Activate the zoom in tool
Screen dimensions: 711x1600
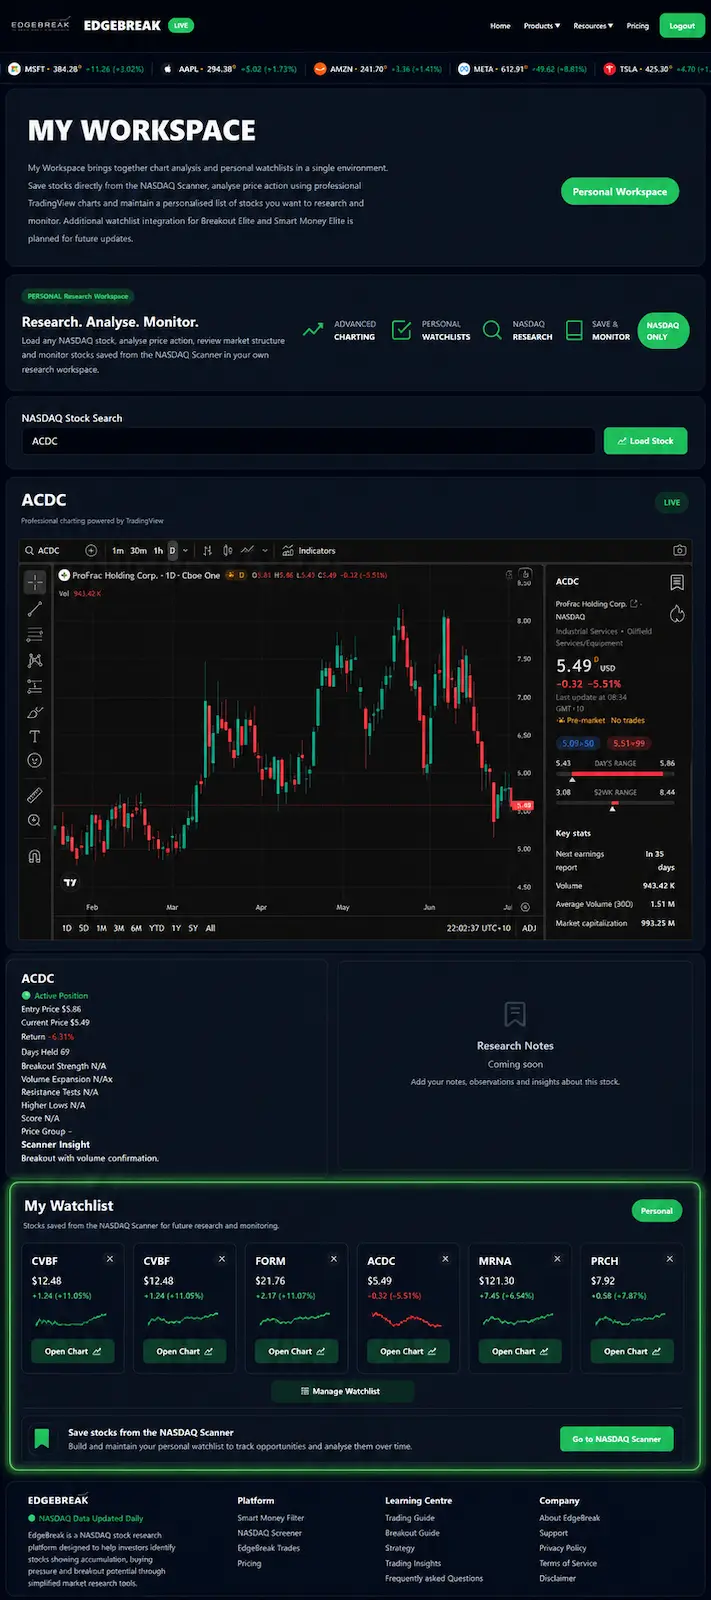tap(35, 820)
